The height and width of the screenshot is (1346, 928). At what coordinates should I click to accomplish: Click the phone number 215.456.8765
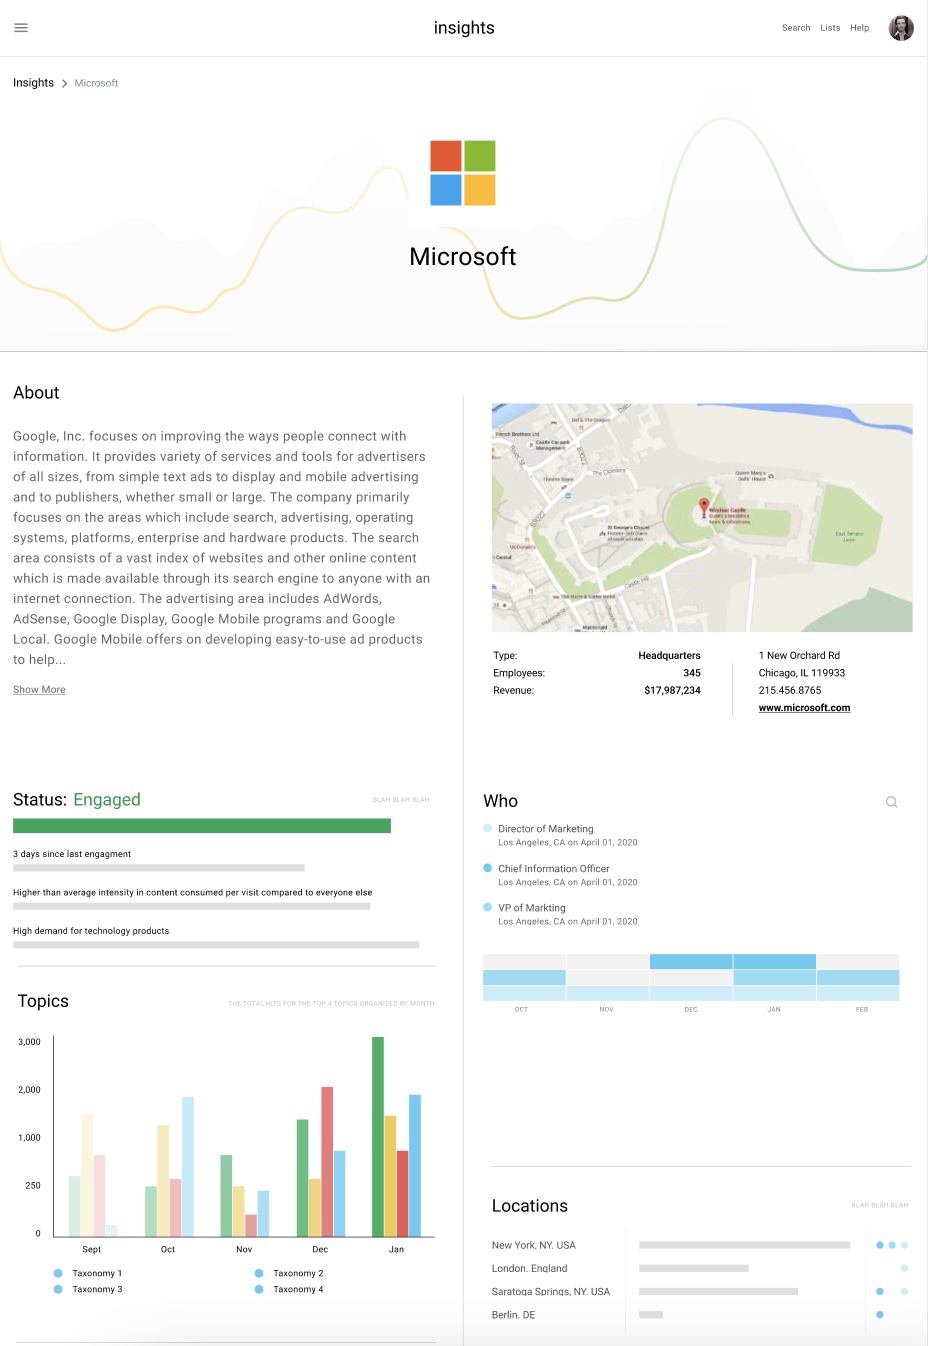(x=790, y=690)
